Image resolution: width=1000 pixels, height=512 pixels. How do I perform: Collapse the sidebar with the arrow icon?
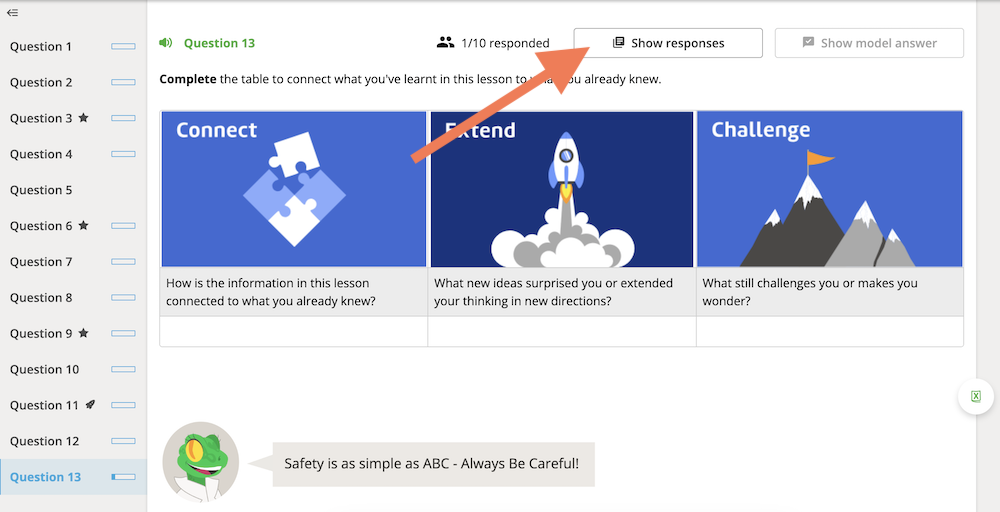point(12,12)
